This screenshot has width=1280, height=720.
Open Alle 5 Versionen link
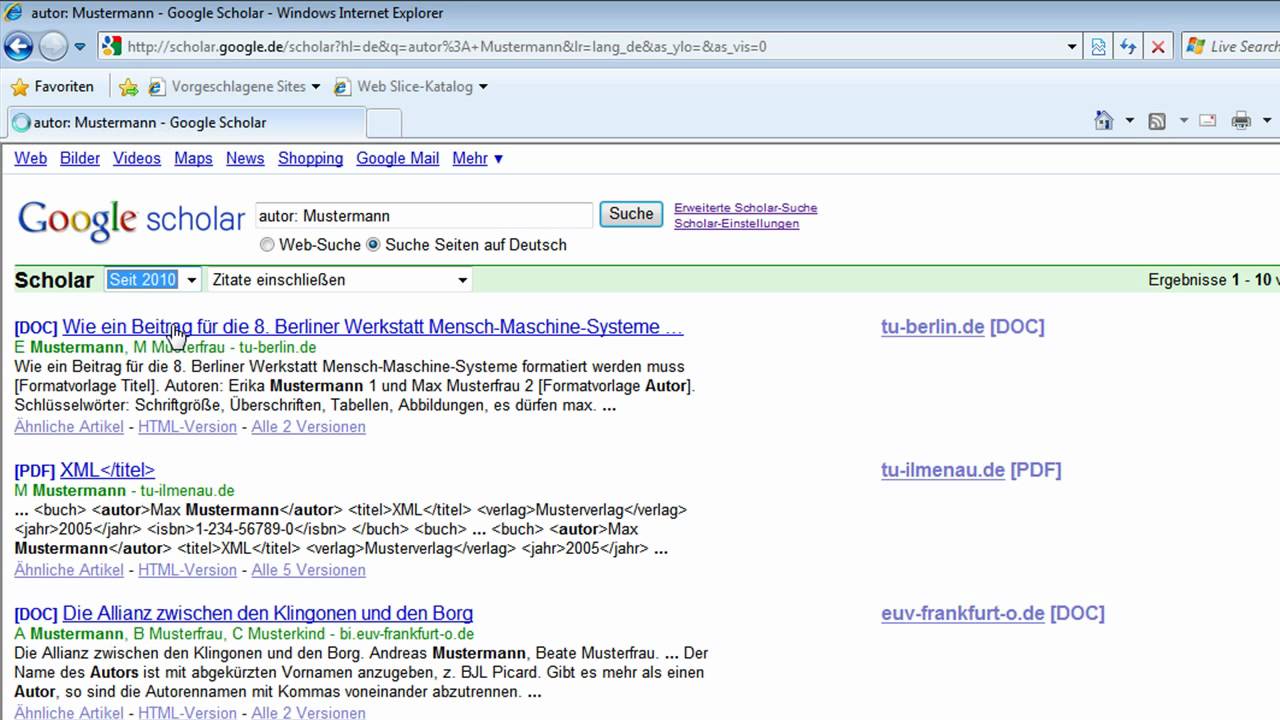[308, 570]
